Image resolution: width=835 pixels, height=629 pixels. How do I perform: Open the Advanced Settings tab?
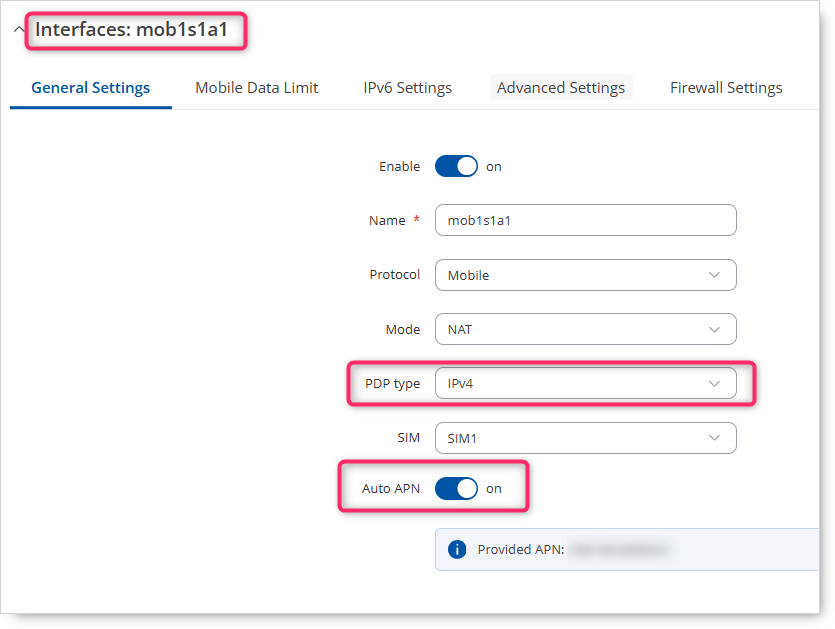coord(561,87)
